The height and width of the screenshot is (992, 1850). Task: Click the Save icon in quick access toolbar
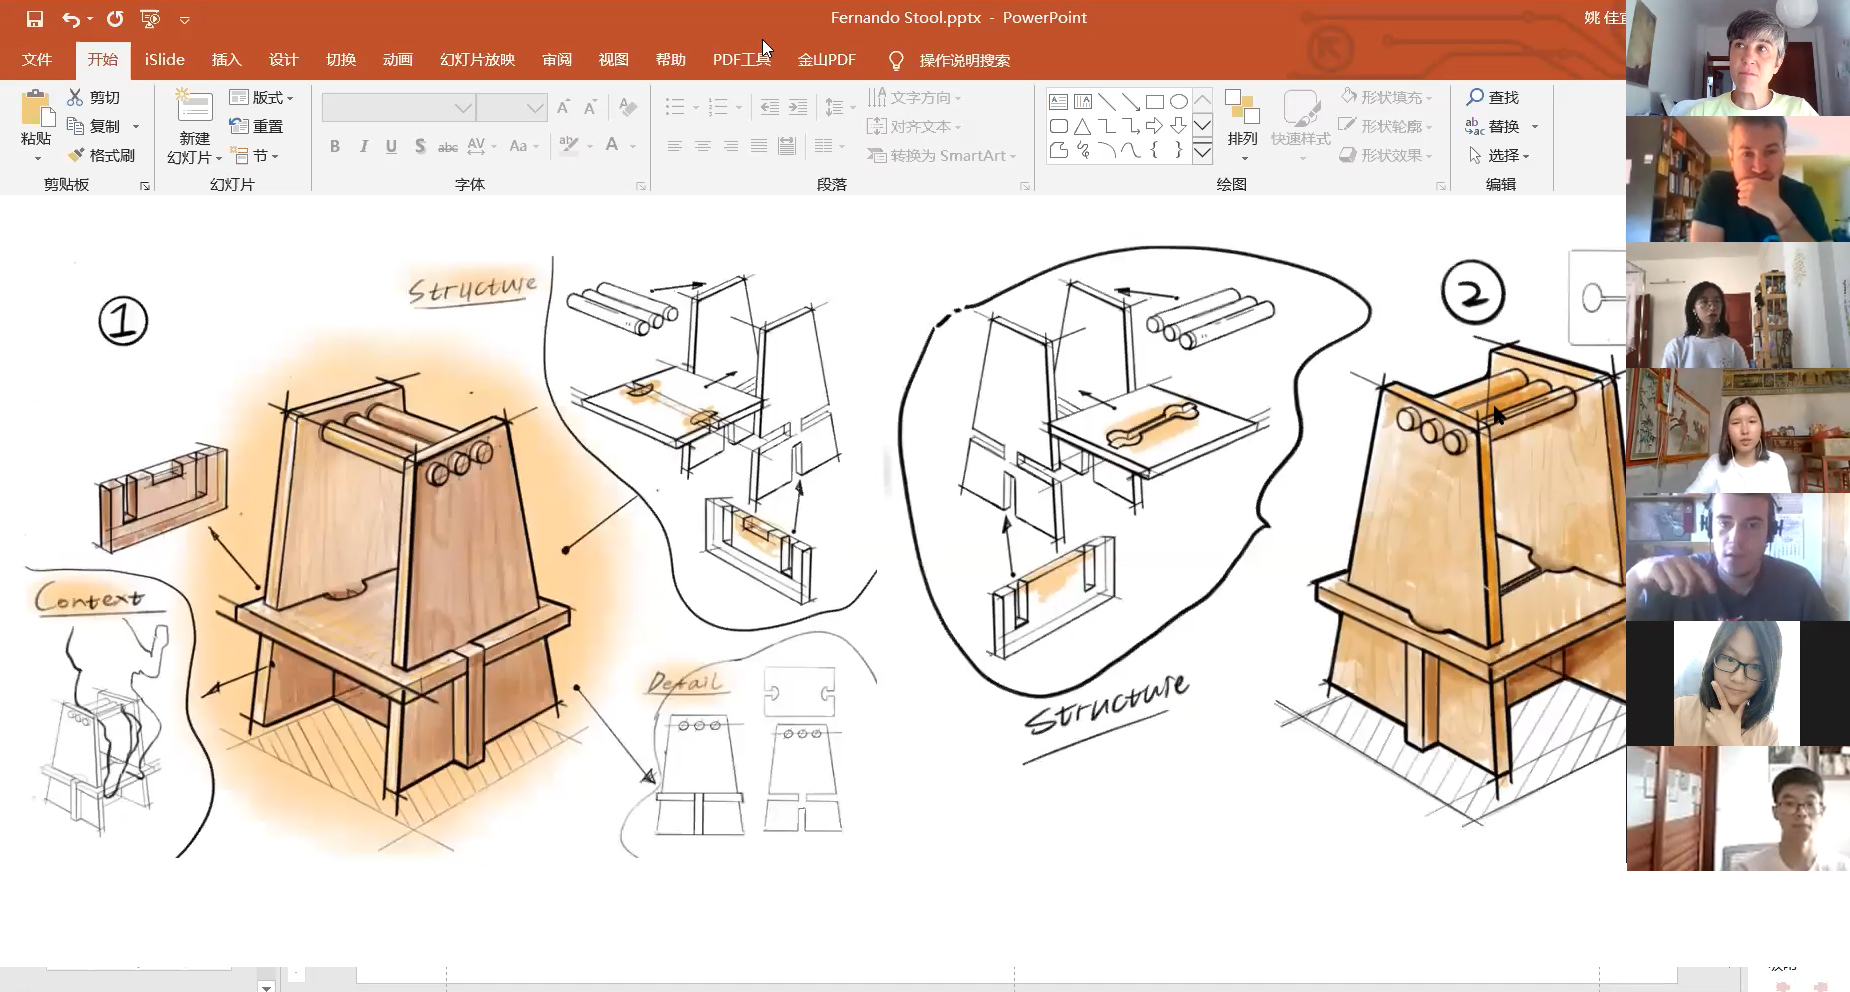(35, 19)
